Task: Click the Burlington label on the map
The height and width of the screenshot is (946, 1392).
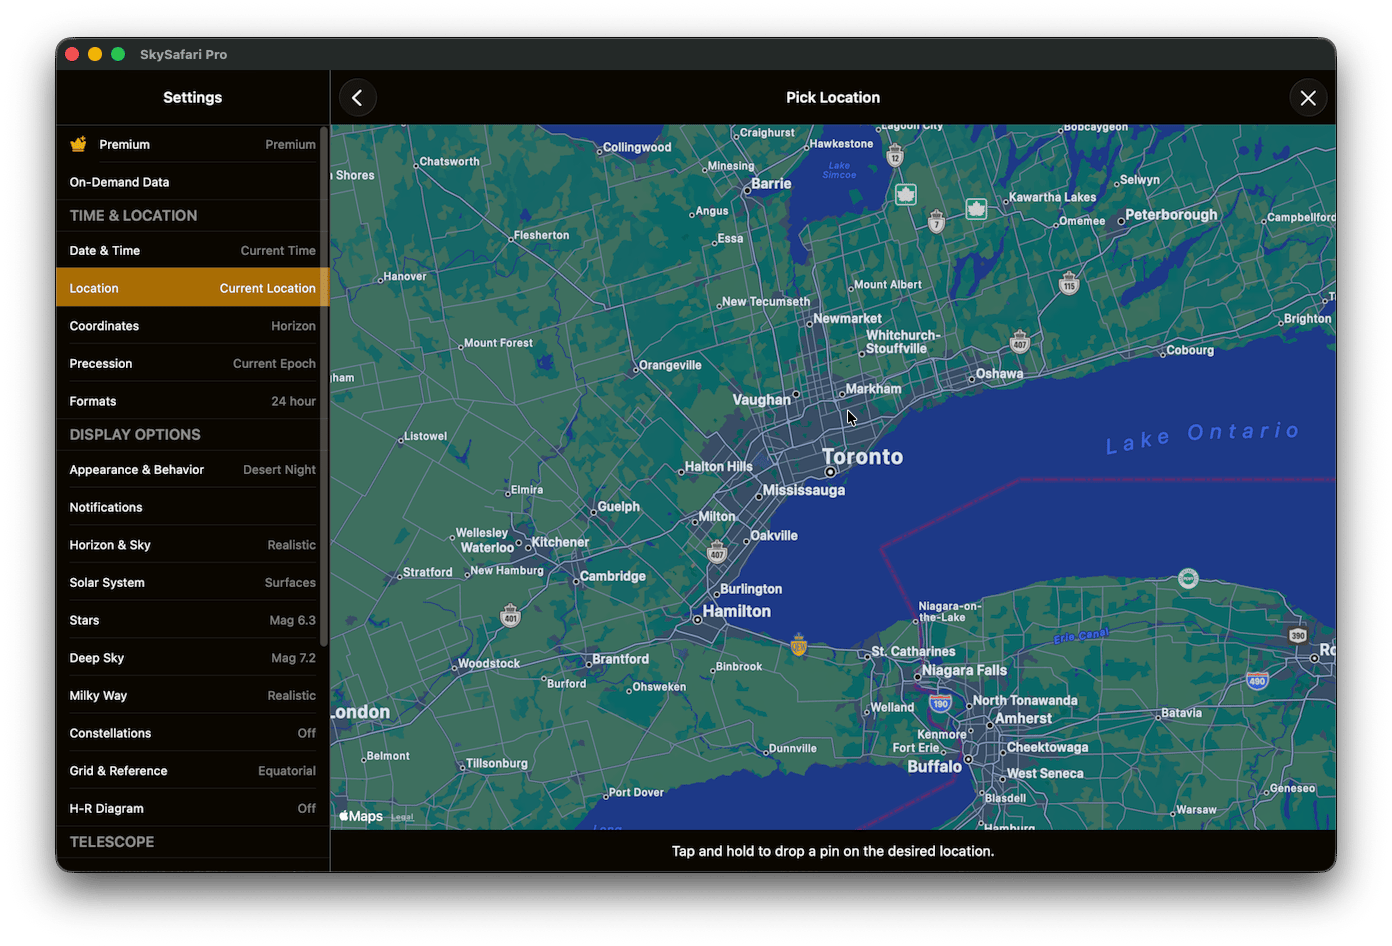Action: 751,589
